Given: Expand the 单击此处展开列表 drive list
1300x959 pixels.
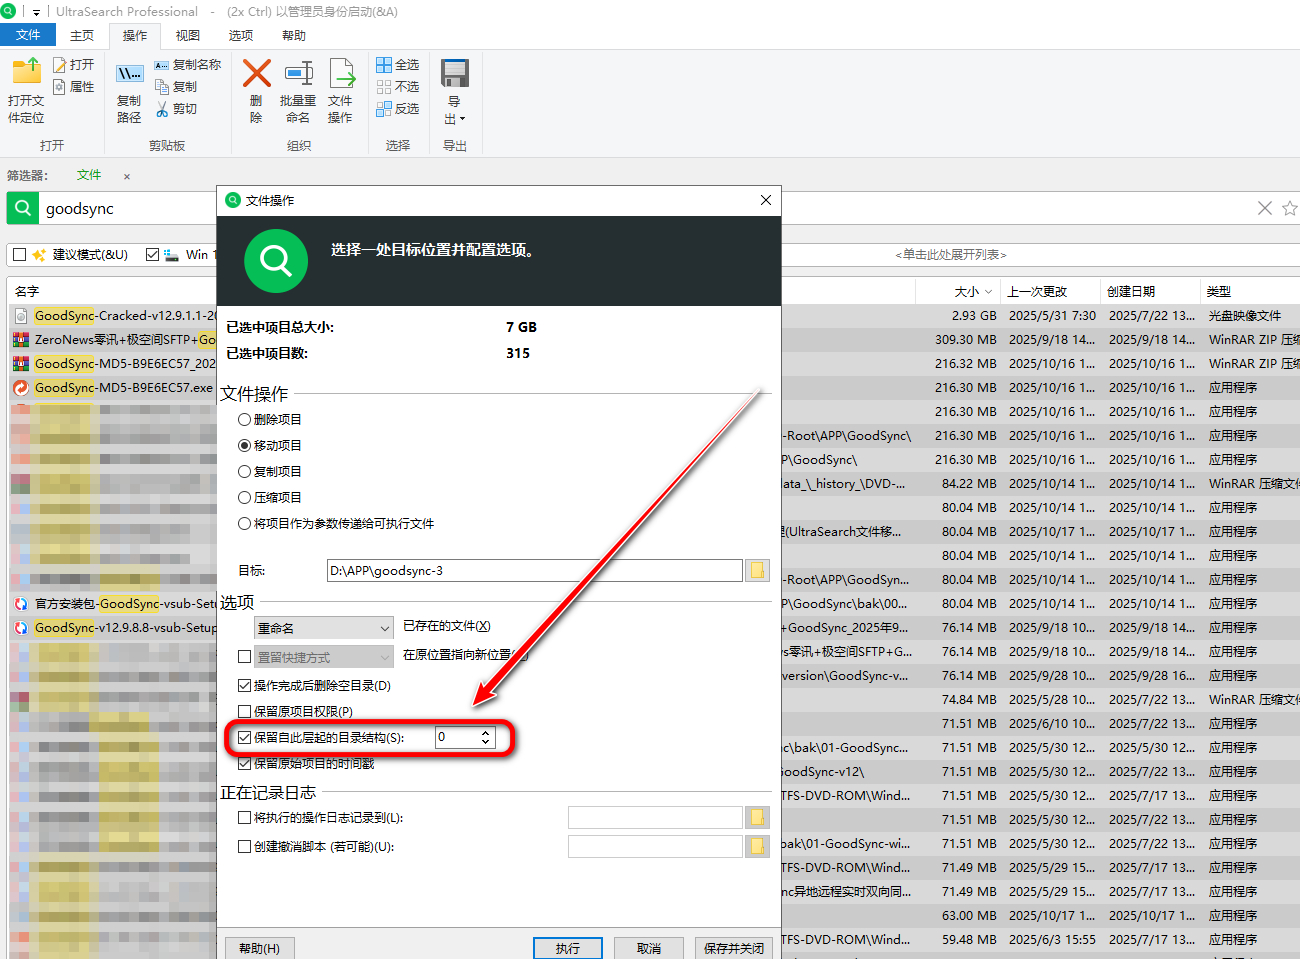Looking at the screenshot, I should point(951,255).
